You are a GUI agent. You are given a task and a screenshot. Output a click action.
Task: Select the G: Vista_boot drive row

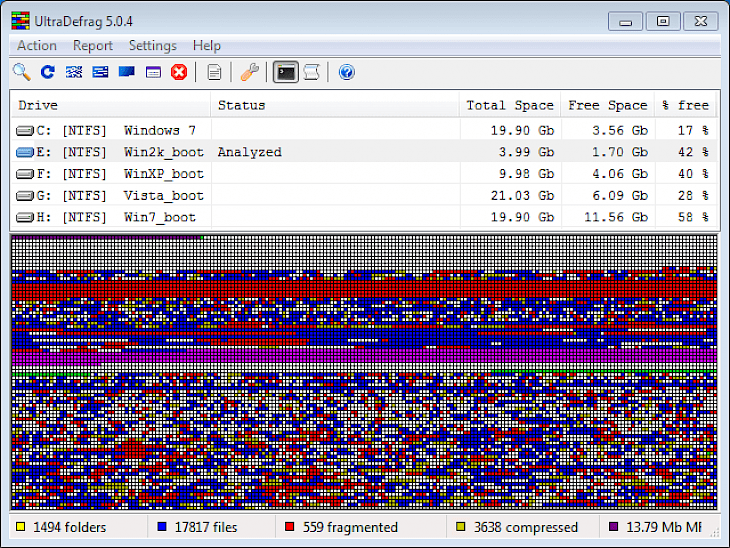(x=365, y=196)
